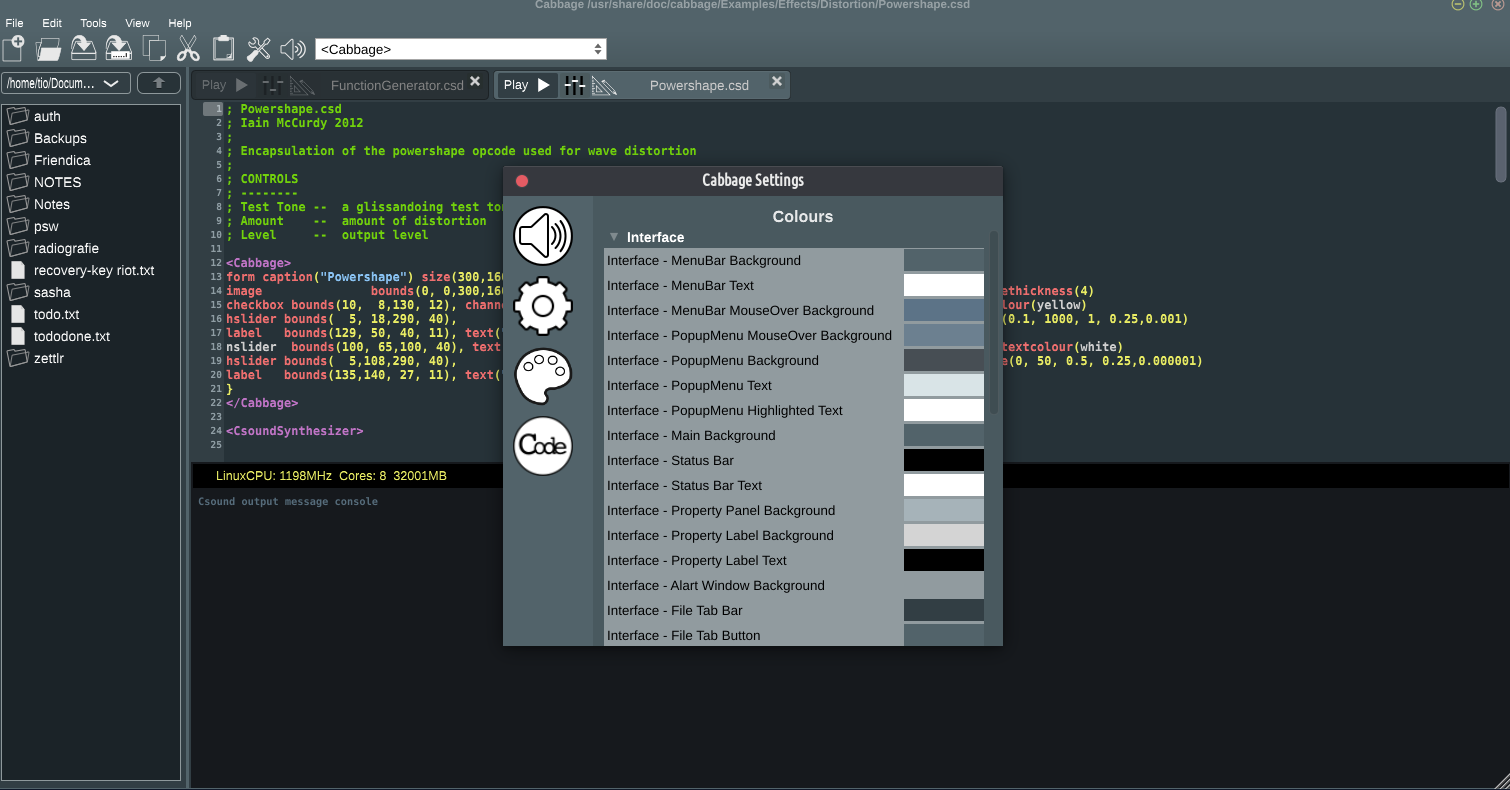Viewport: 1510px width, 790px height.
Task: Select the paint palette colours icon
Action: click(543, 376)
